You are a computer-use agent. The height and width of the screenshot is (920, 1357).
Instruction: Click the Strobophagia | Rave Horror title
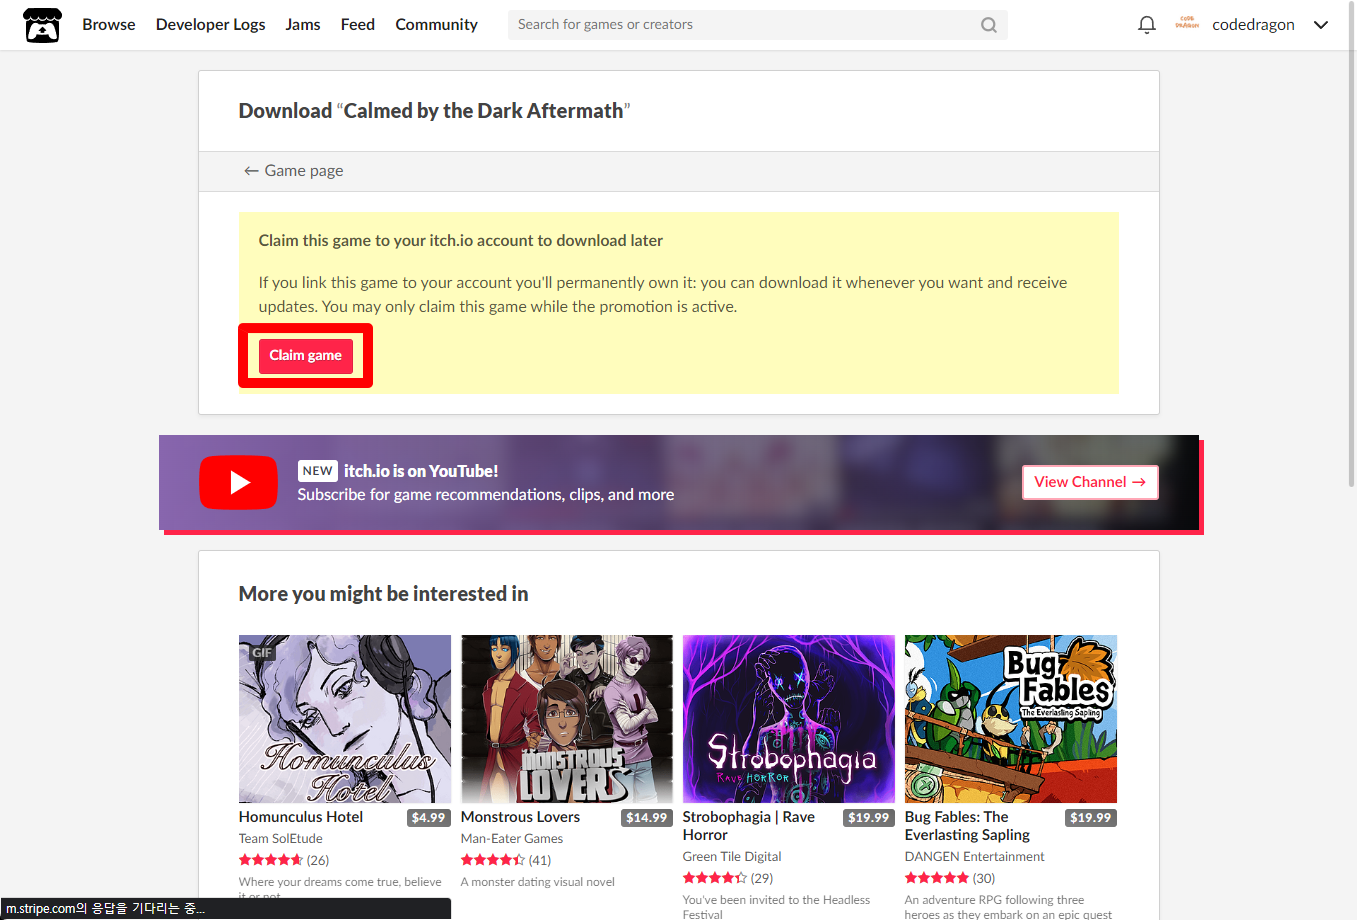(x=749, y=826)
